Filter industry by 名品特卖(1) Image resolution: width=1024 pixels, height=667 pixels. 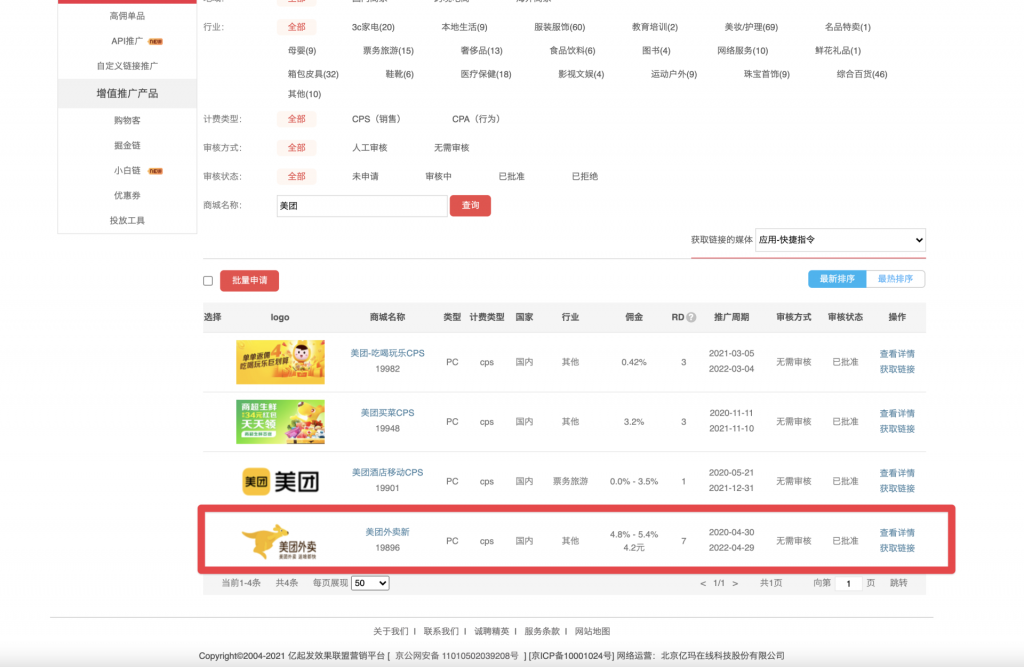(848, 27)
